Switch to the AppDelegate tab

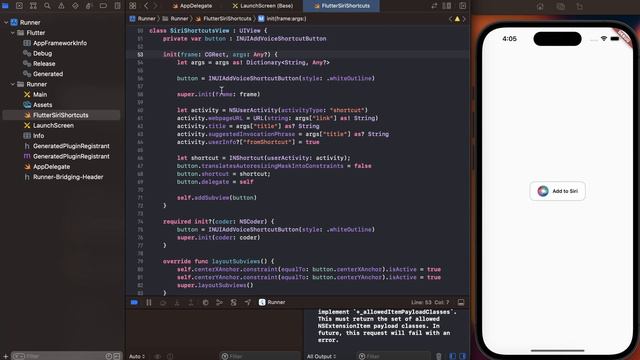[192, 6]
